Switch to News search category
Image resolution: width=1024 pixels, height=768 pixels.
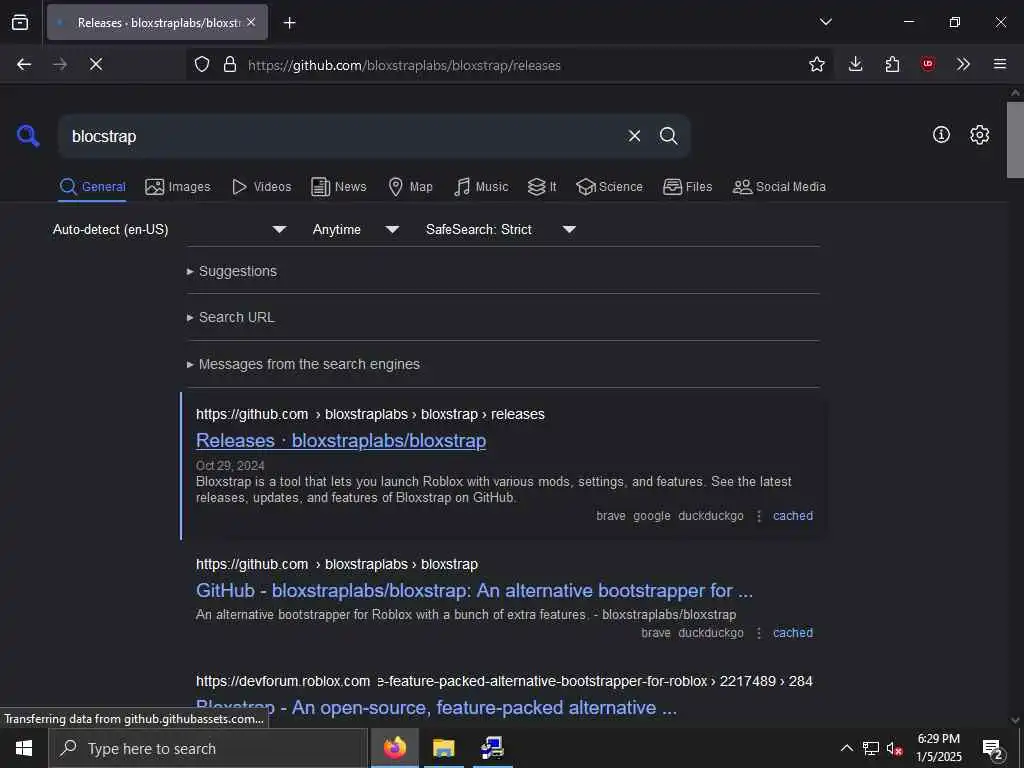(339, 187)
